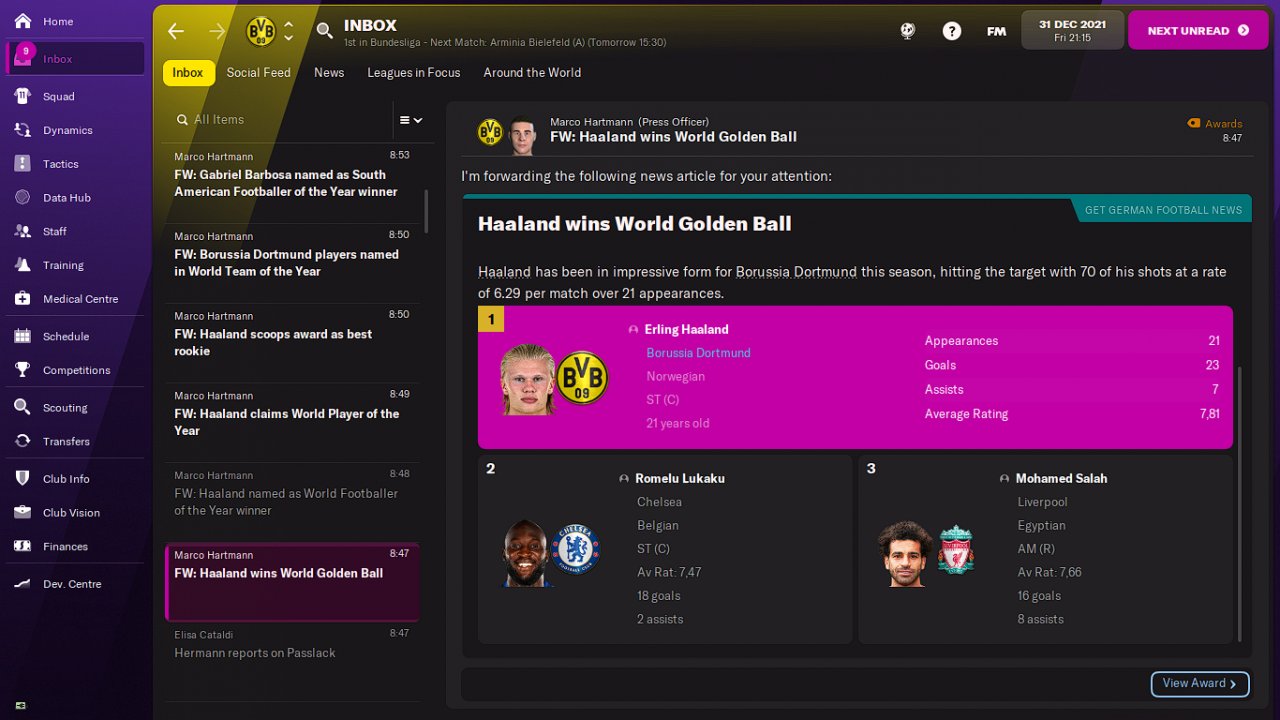Open the Tactics sidebar icon

click(x=22, y=164)
